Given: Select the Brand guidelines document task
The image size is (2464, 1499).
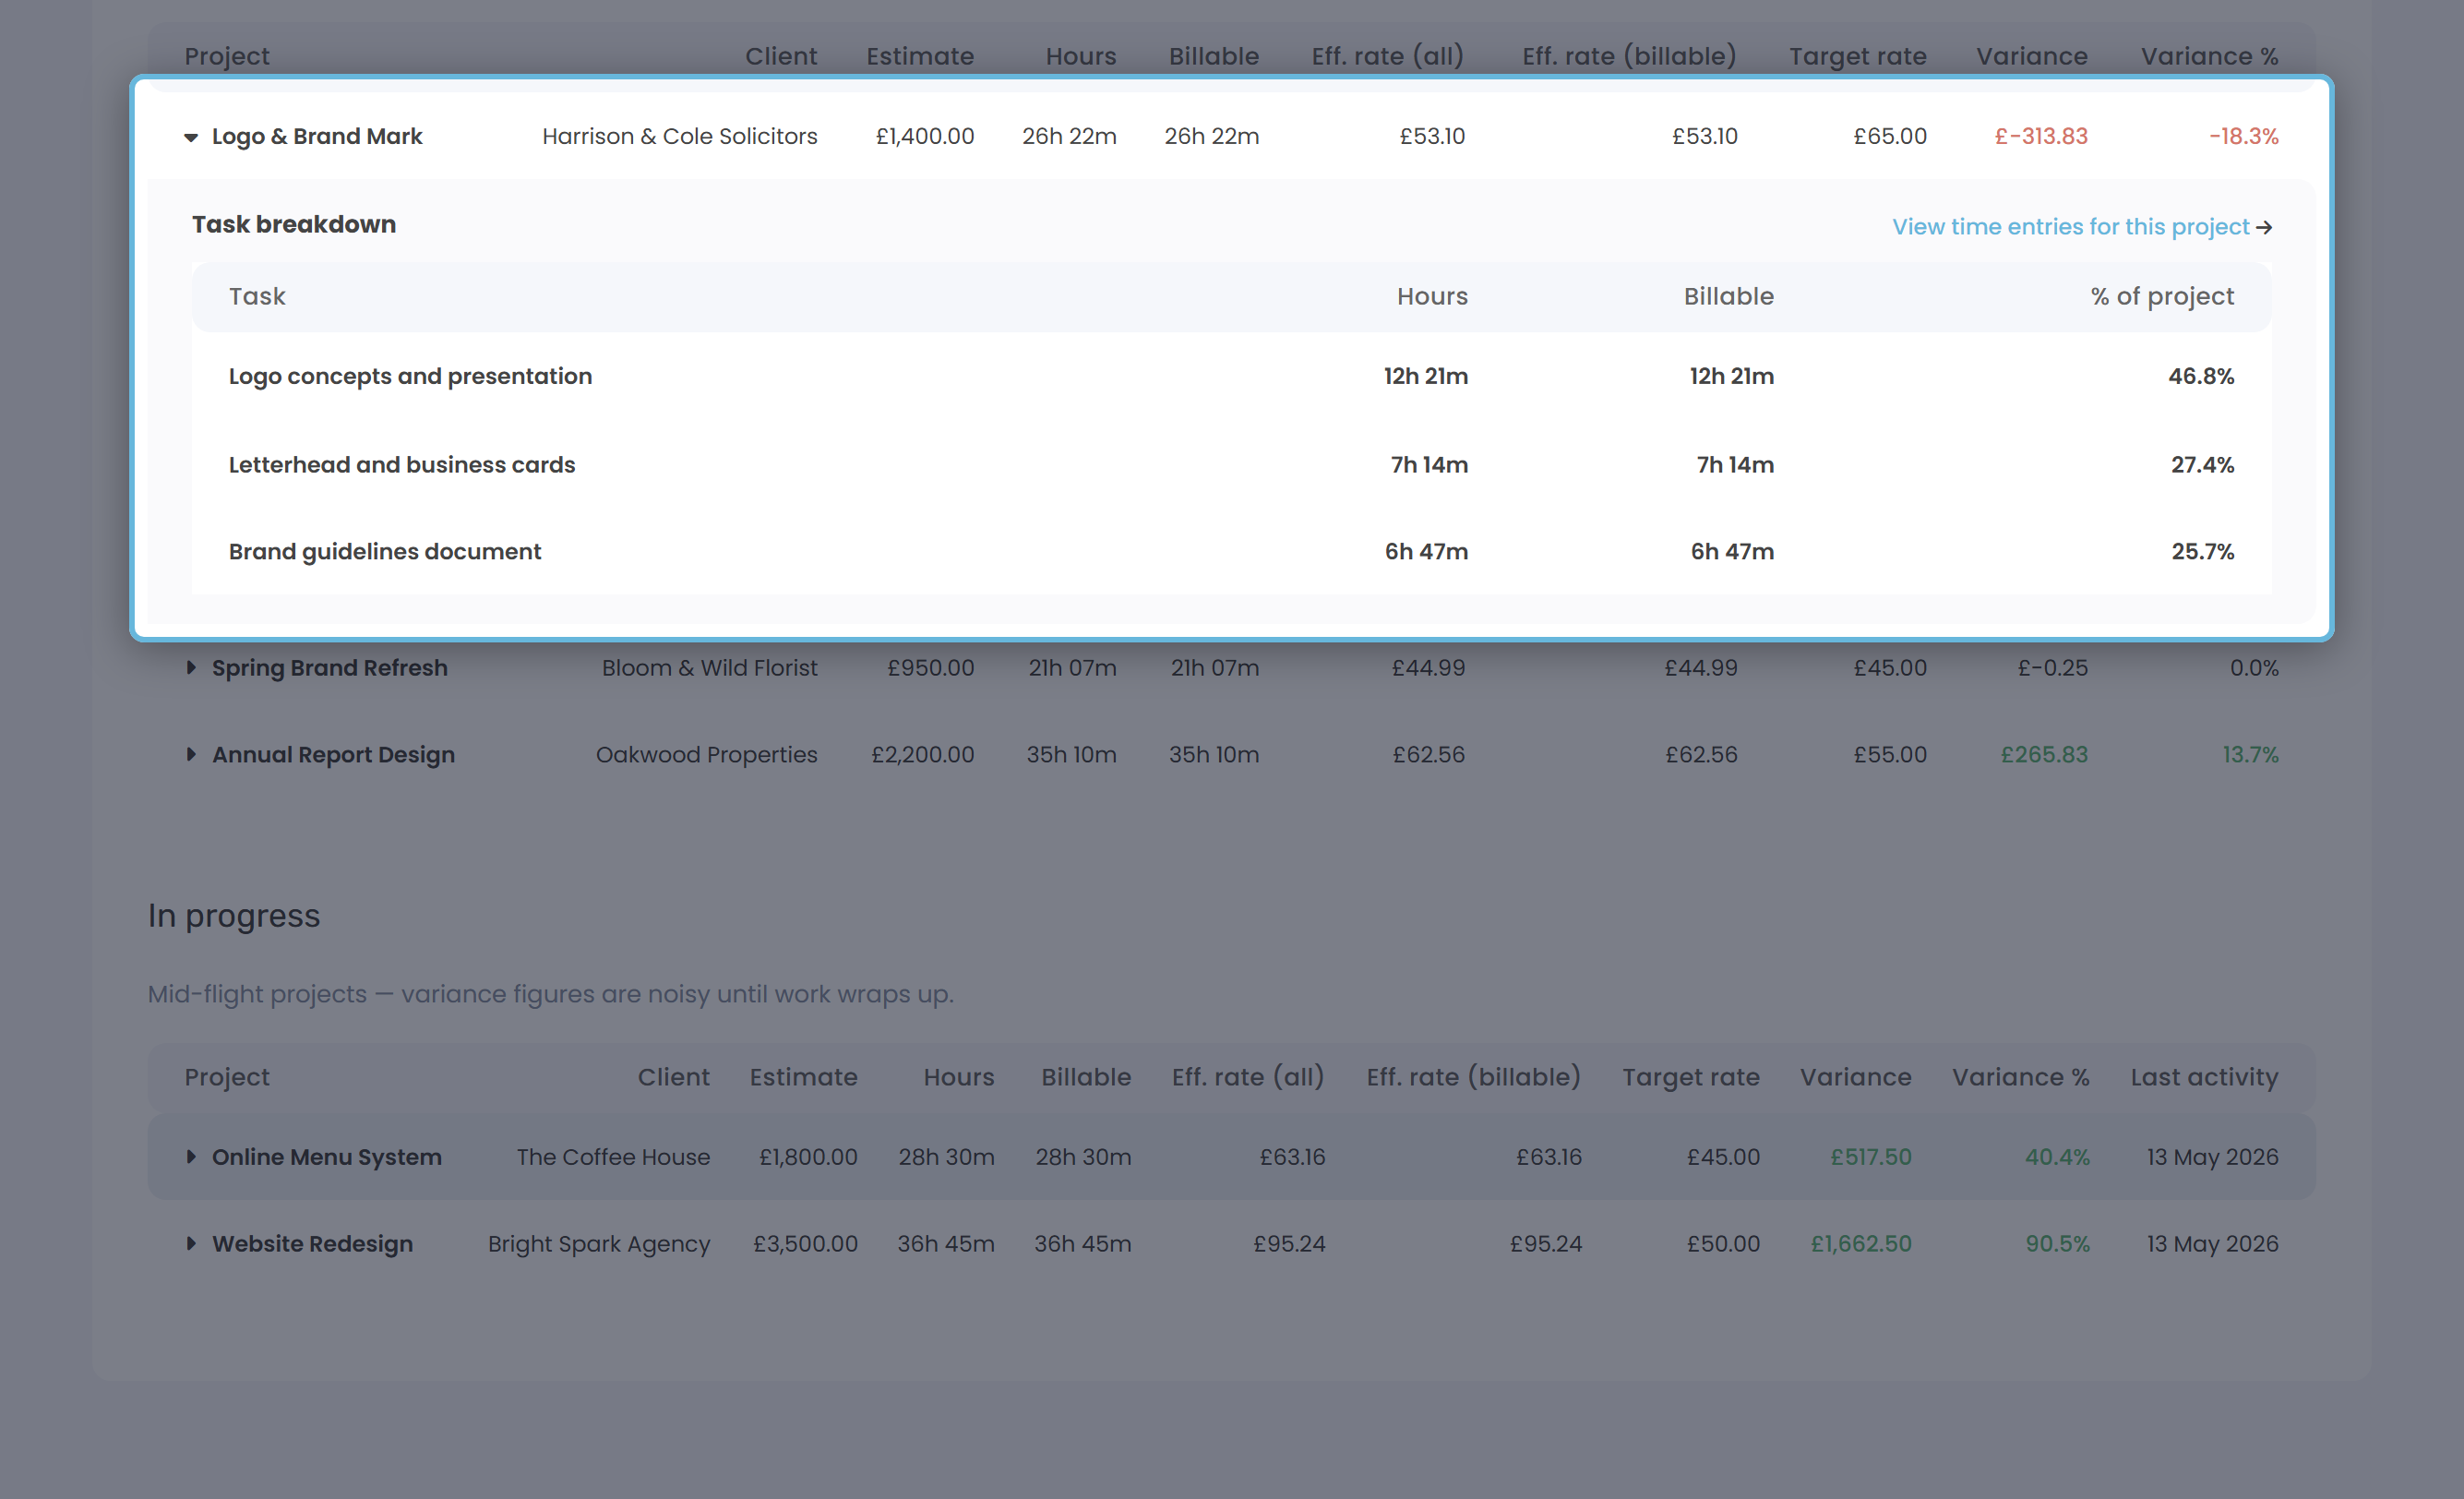Looking at the screenshot, I should [385, 552].
